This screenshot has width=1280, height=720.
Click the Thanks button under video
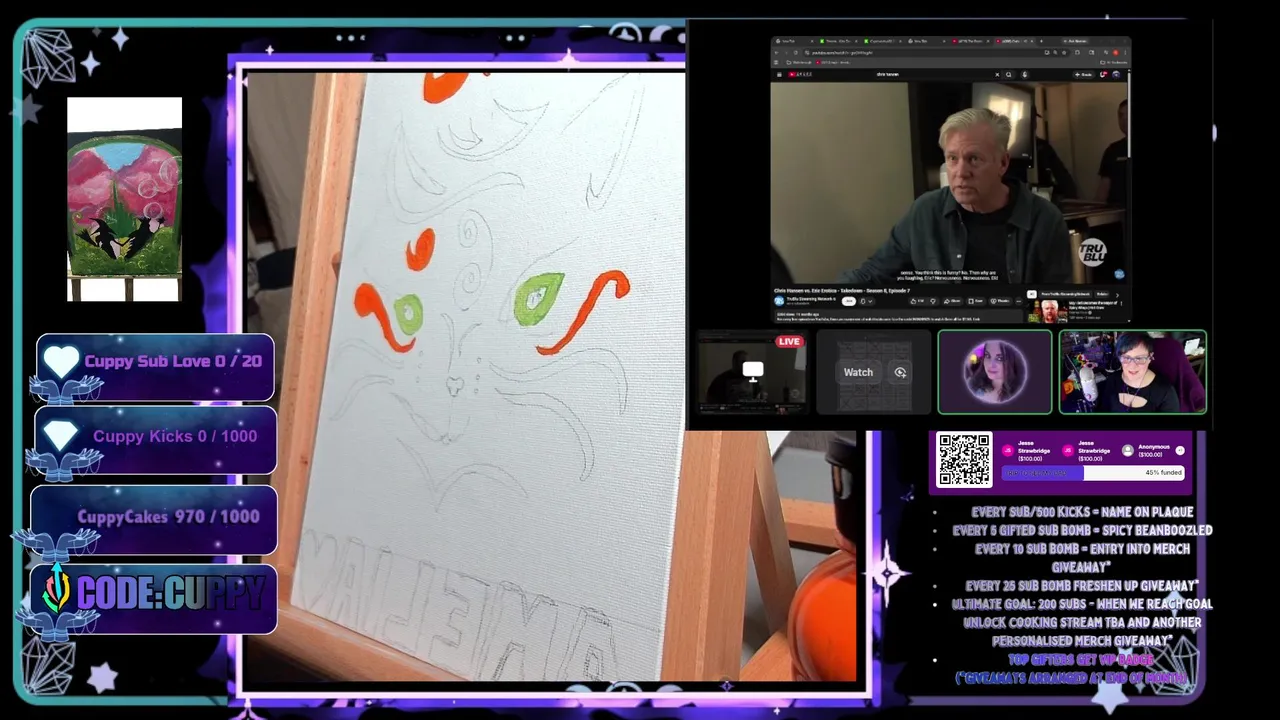coord(1000,301)
